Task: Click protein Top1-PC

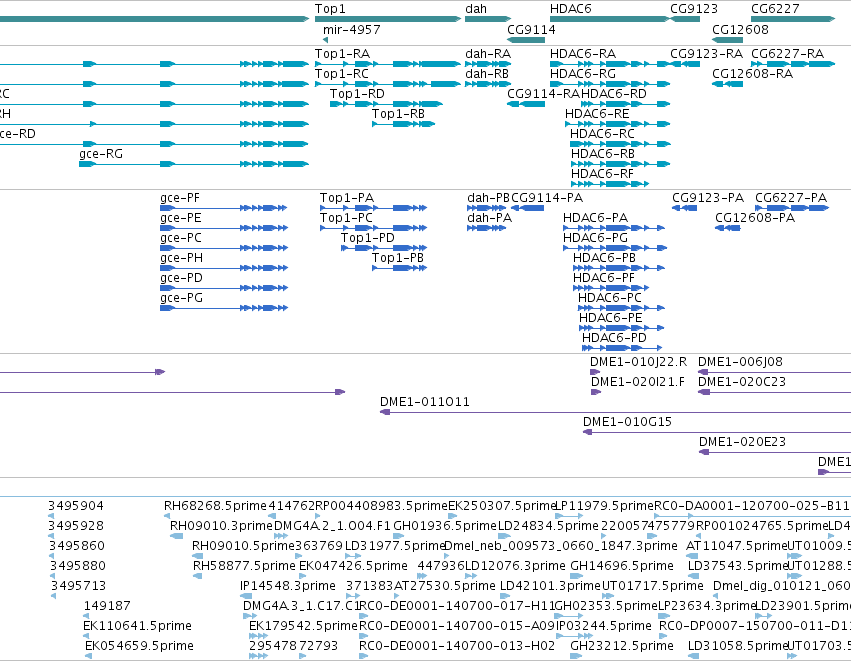Action: [x=373, y=228]
